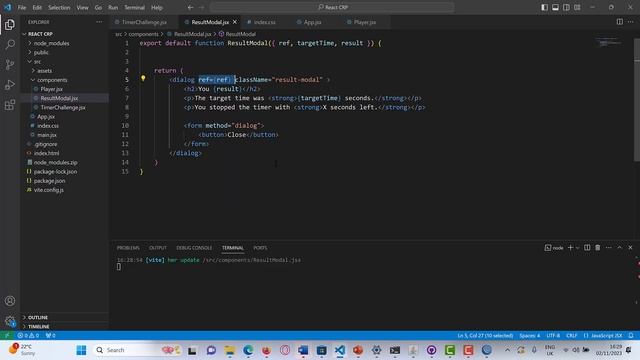The image size is (640, 360).
Task: Show the Problems panel tab
Action: tap(128, 248)
